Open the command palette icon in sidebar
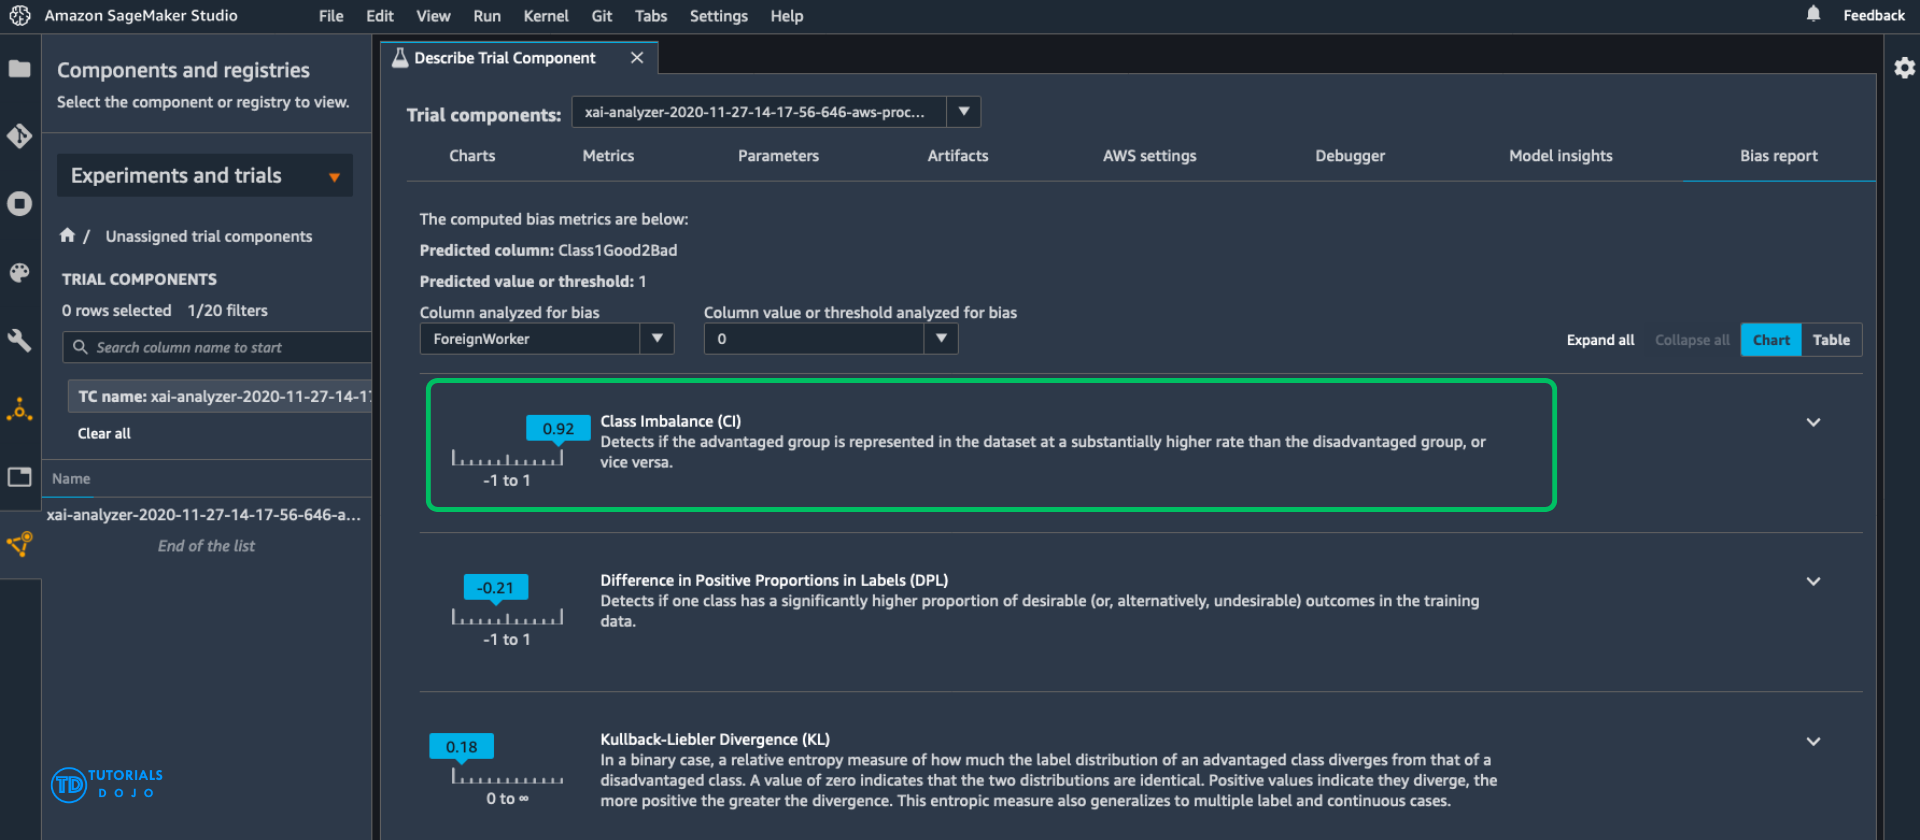This screenshot has height=840, width=1920. coord(19,273)
